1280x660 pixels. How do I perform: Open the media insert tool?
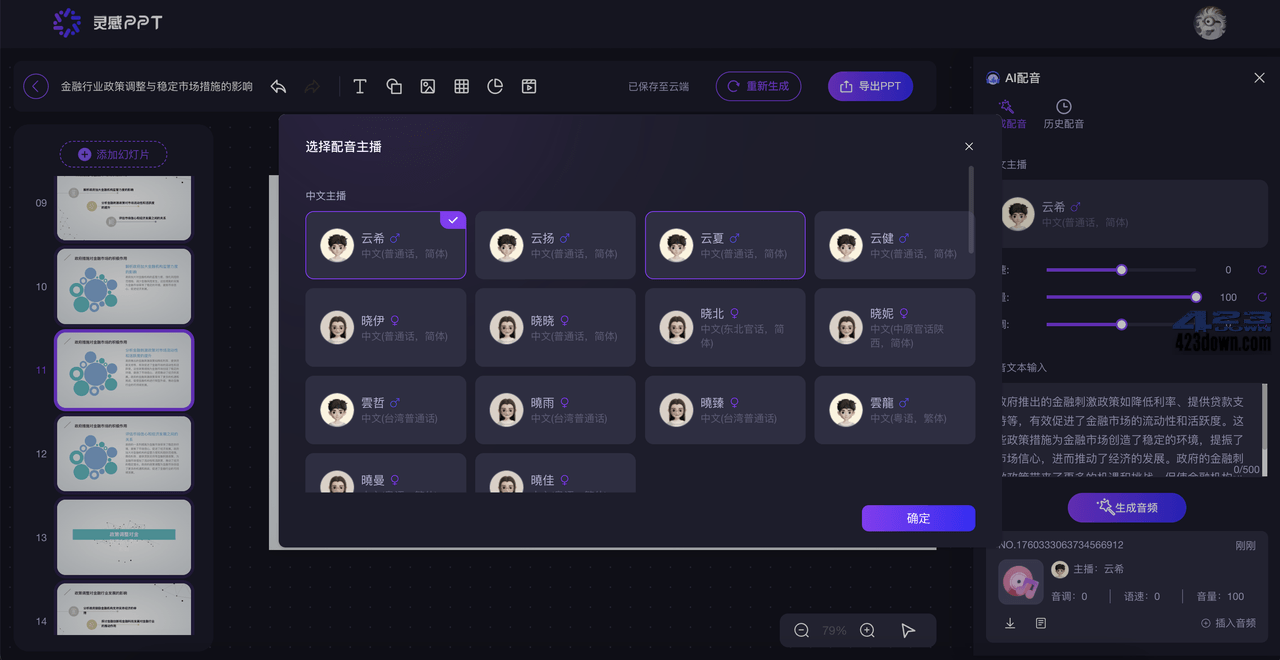pyautogui.click(x=528, y=86)
